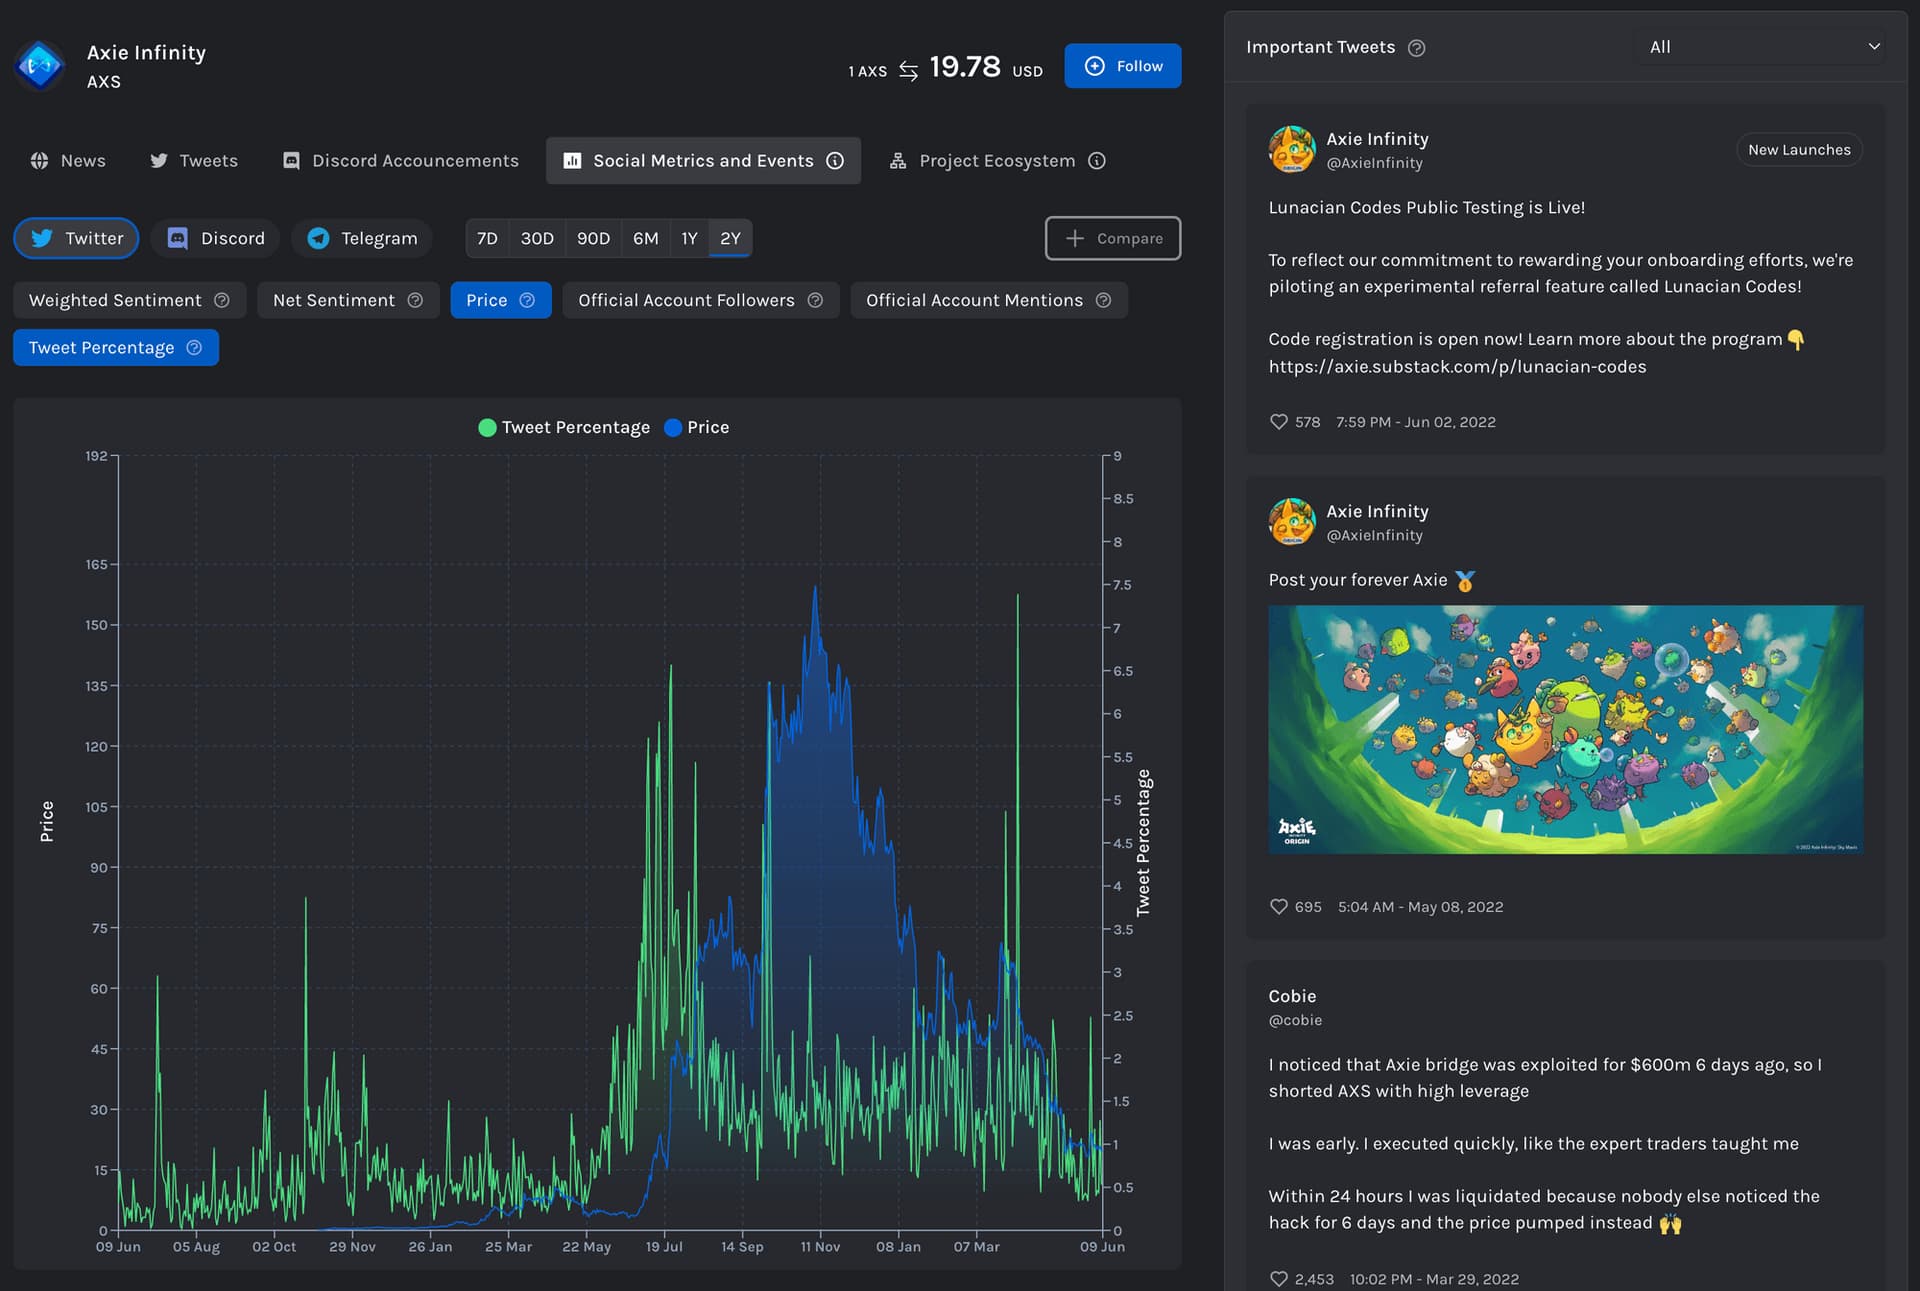Click help icon on Official Account Followers
This screenshot has width=1920, height=1291.
[x=815, y=300]
